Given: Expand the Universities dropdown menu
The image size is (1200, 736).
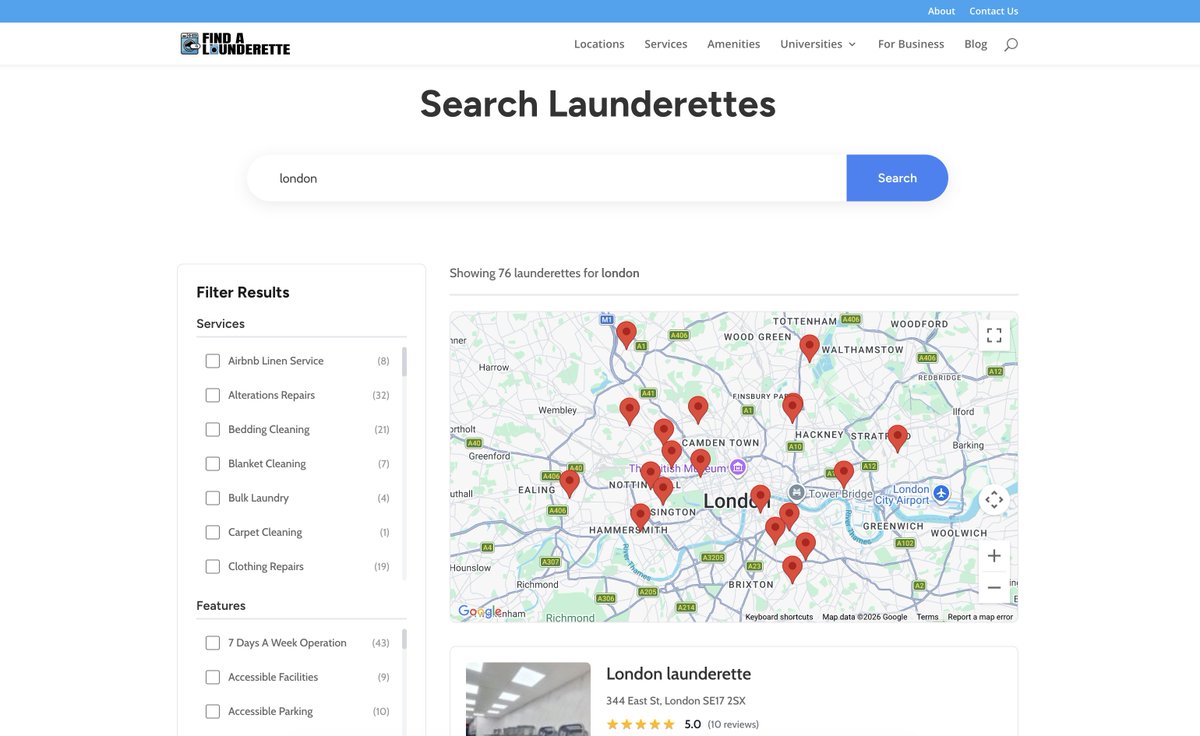Looking at the screenshot, I should tap(818, 44).
